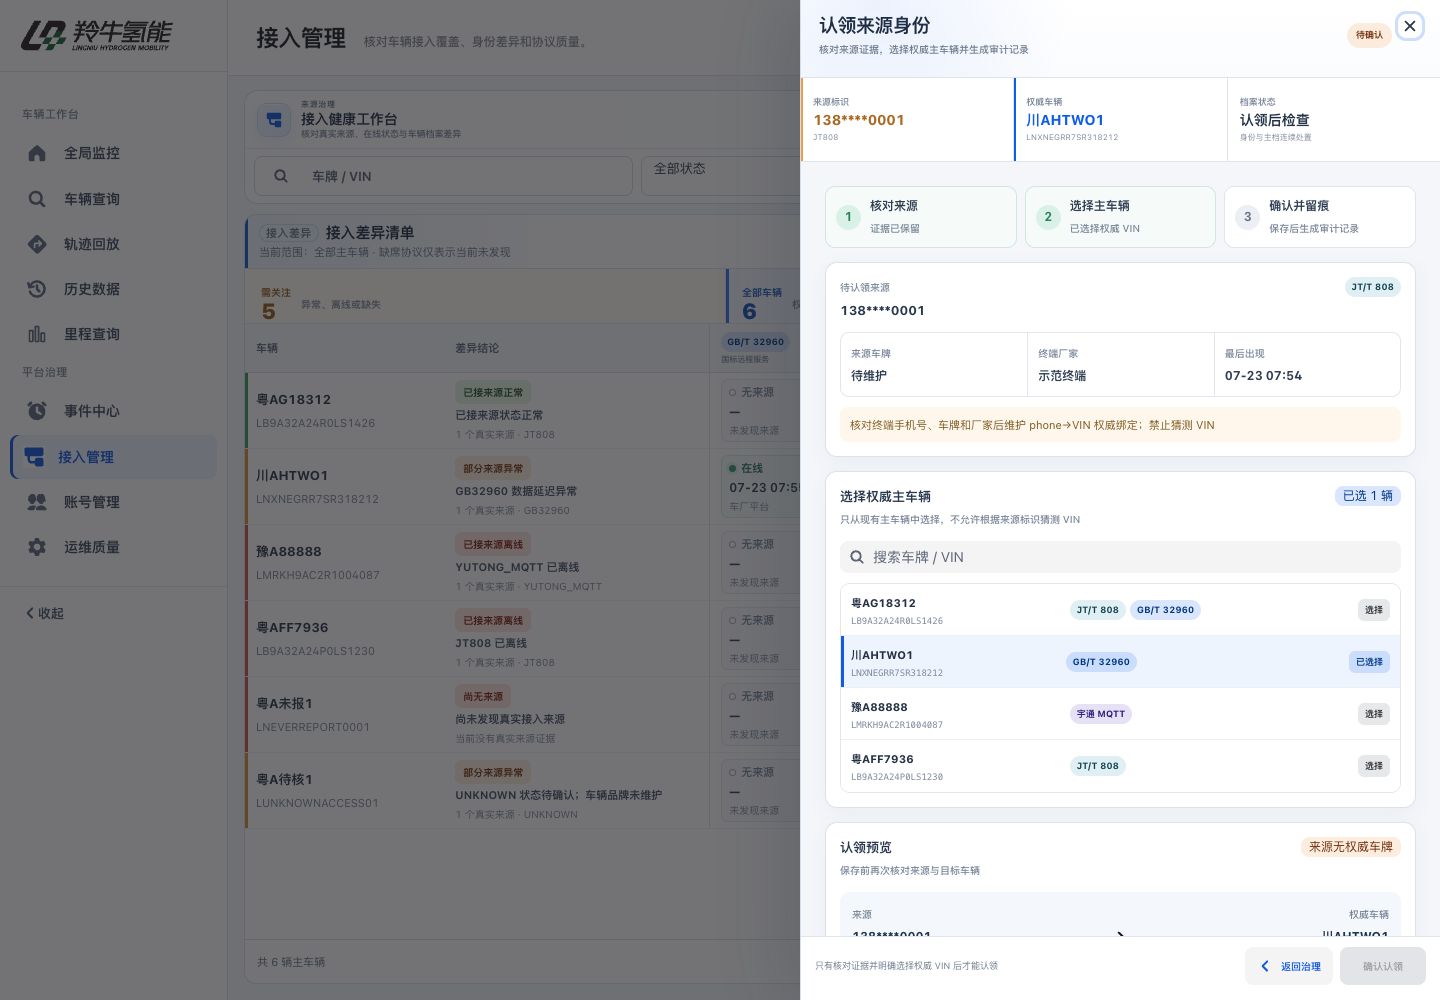Open 里程查询 chart icon in sidebar
The width and height of the screenshot is (1440, 1000).
click(x=37, y=334)
